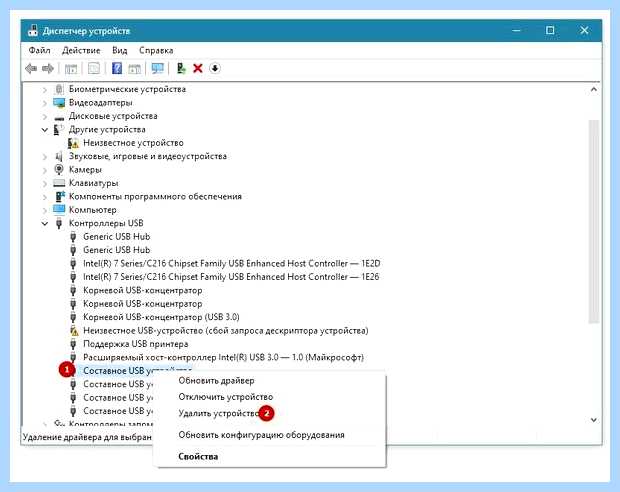Click warning icon beside Неизвестное USB-устройство

[x=74, y=331]
